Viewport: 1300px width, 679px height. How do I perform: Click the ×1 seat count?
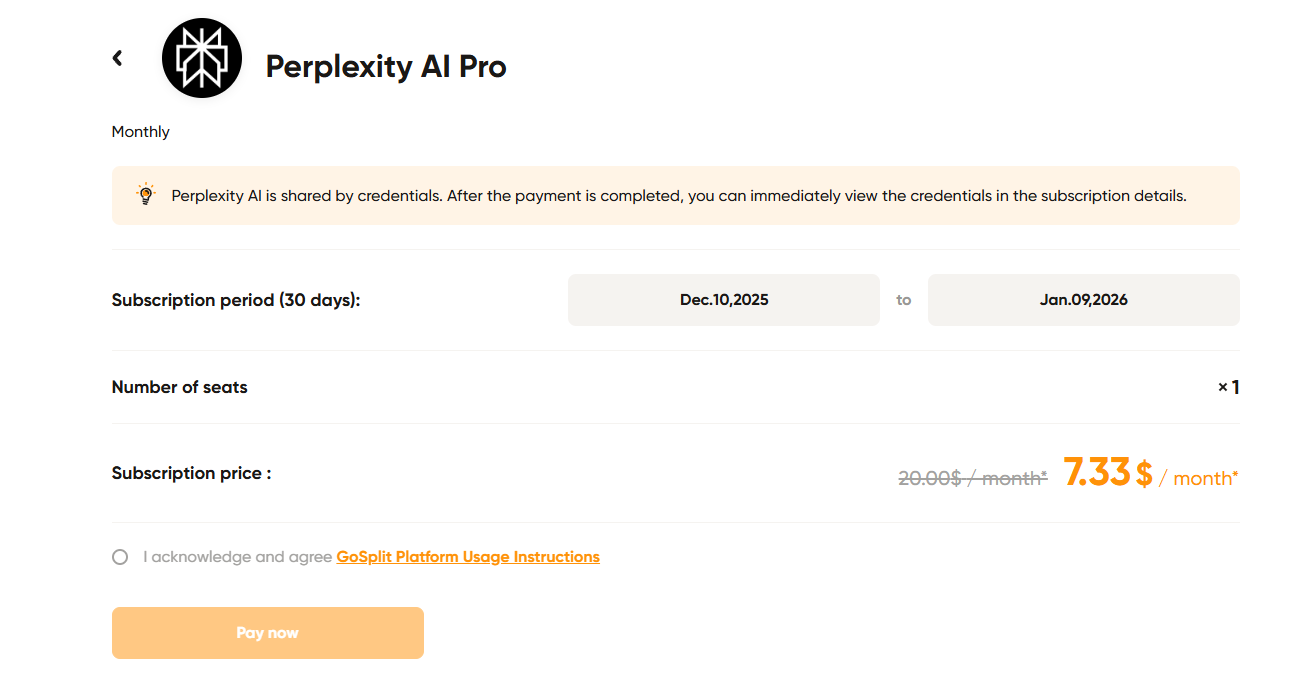[x=1228, y=387]
